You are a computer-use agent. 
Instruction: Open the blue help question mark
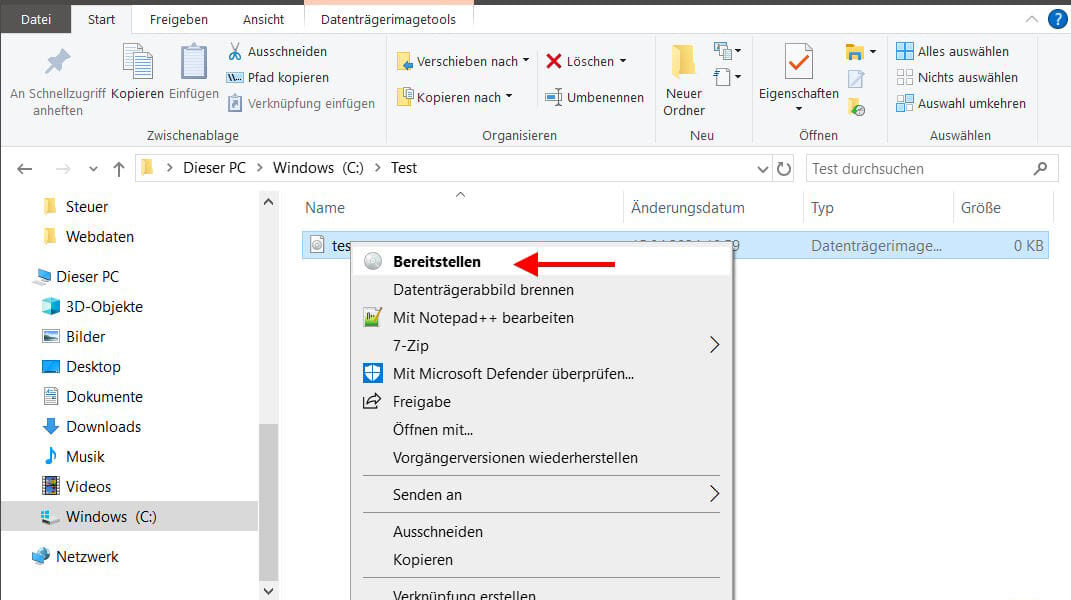pos(1057,19)
